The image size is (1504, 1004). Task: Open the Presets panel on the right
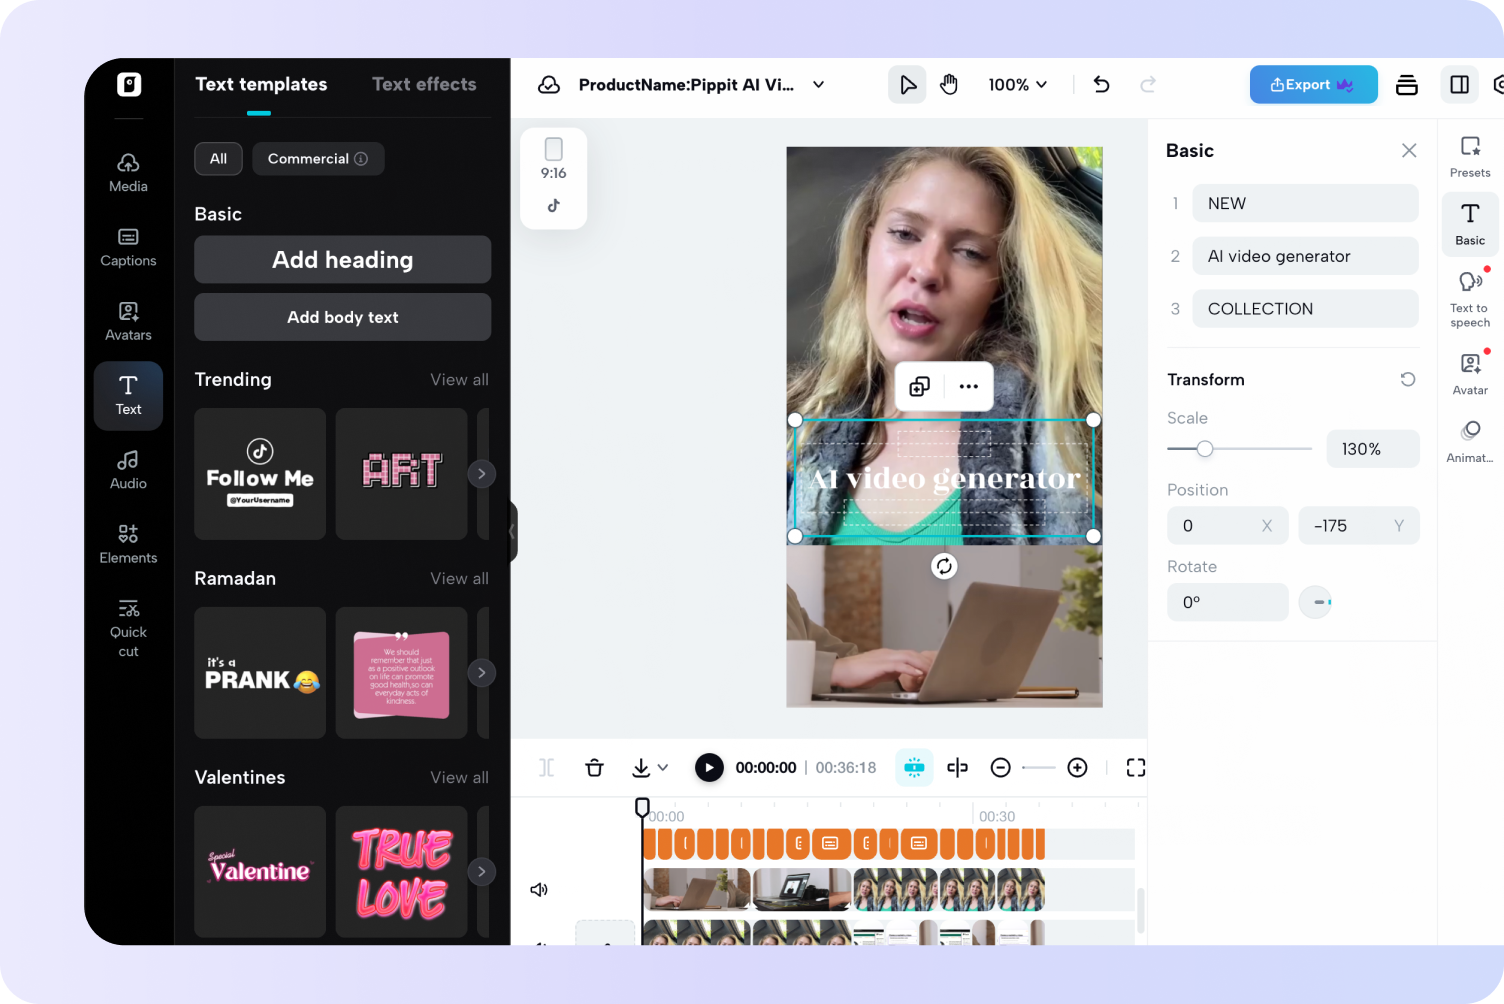point(1469,156)
